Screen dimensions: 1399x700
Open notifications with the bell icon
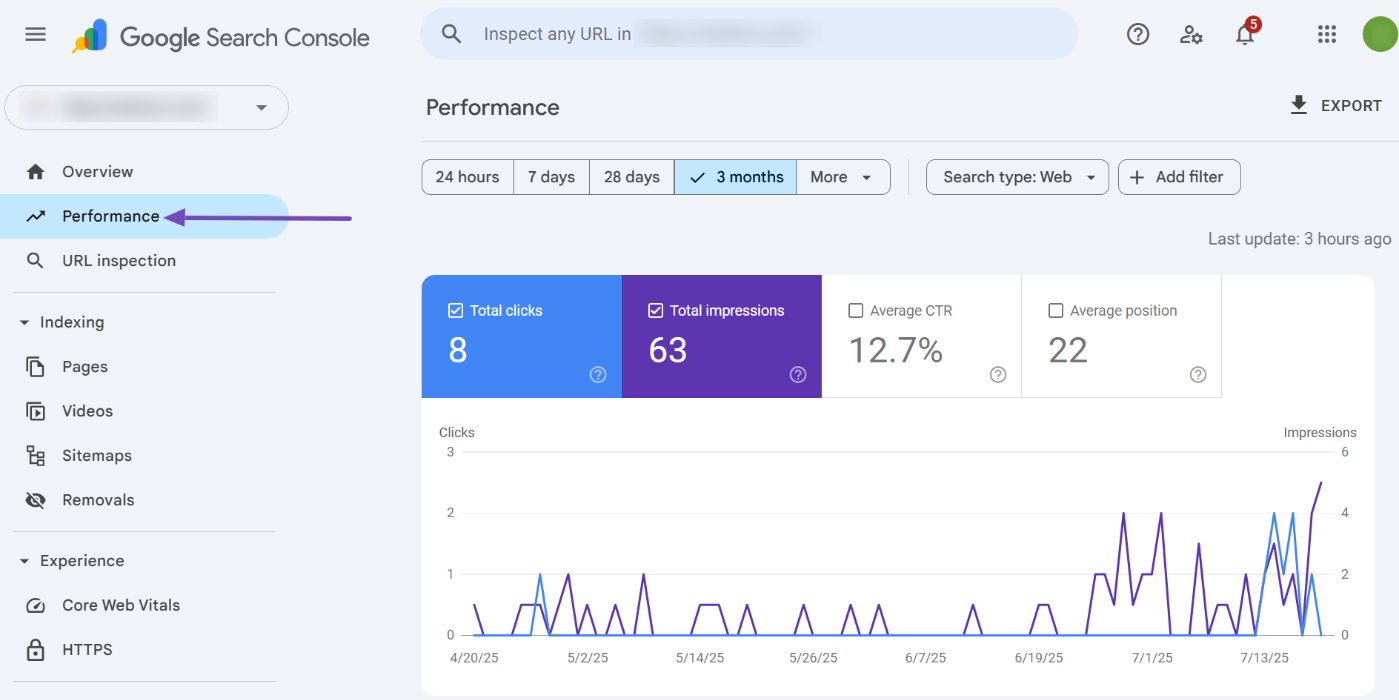coord(1244,34)
